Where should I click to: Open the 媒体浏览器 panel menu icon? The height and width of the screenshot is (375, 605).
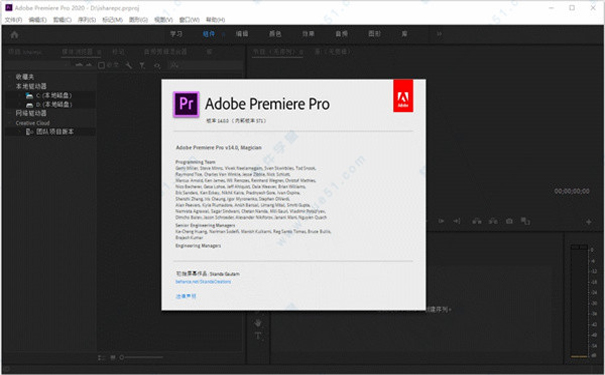[99, 52]
